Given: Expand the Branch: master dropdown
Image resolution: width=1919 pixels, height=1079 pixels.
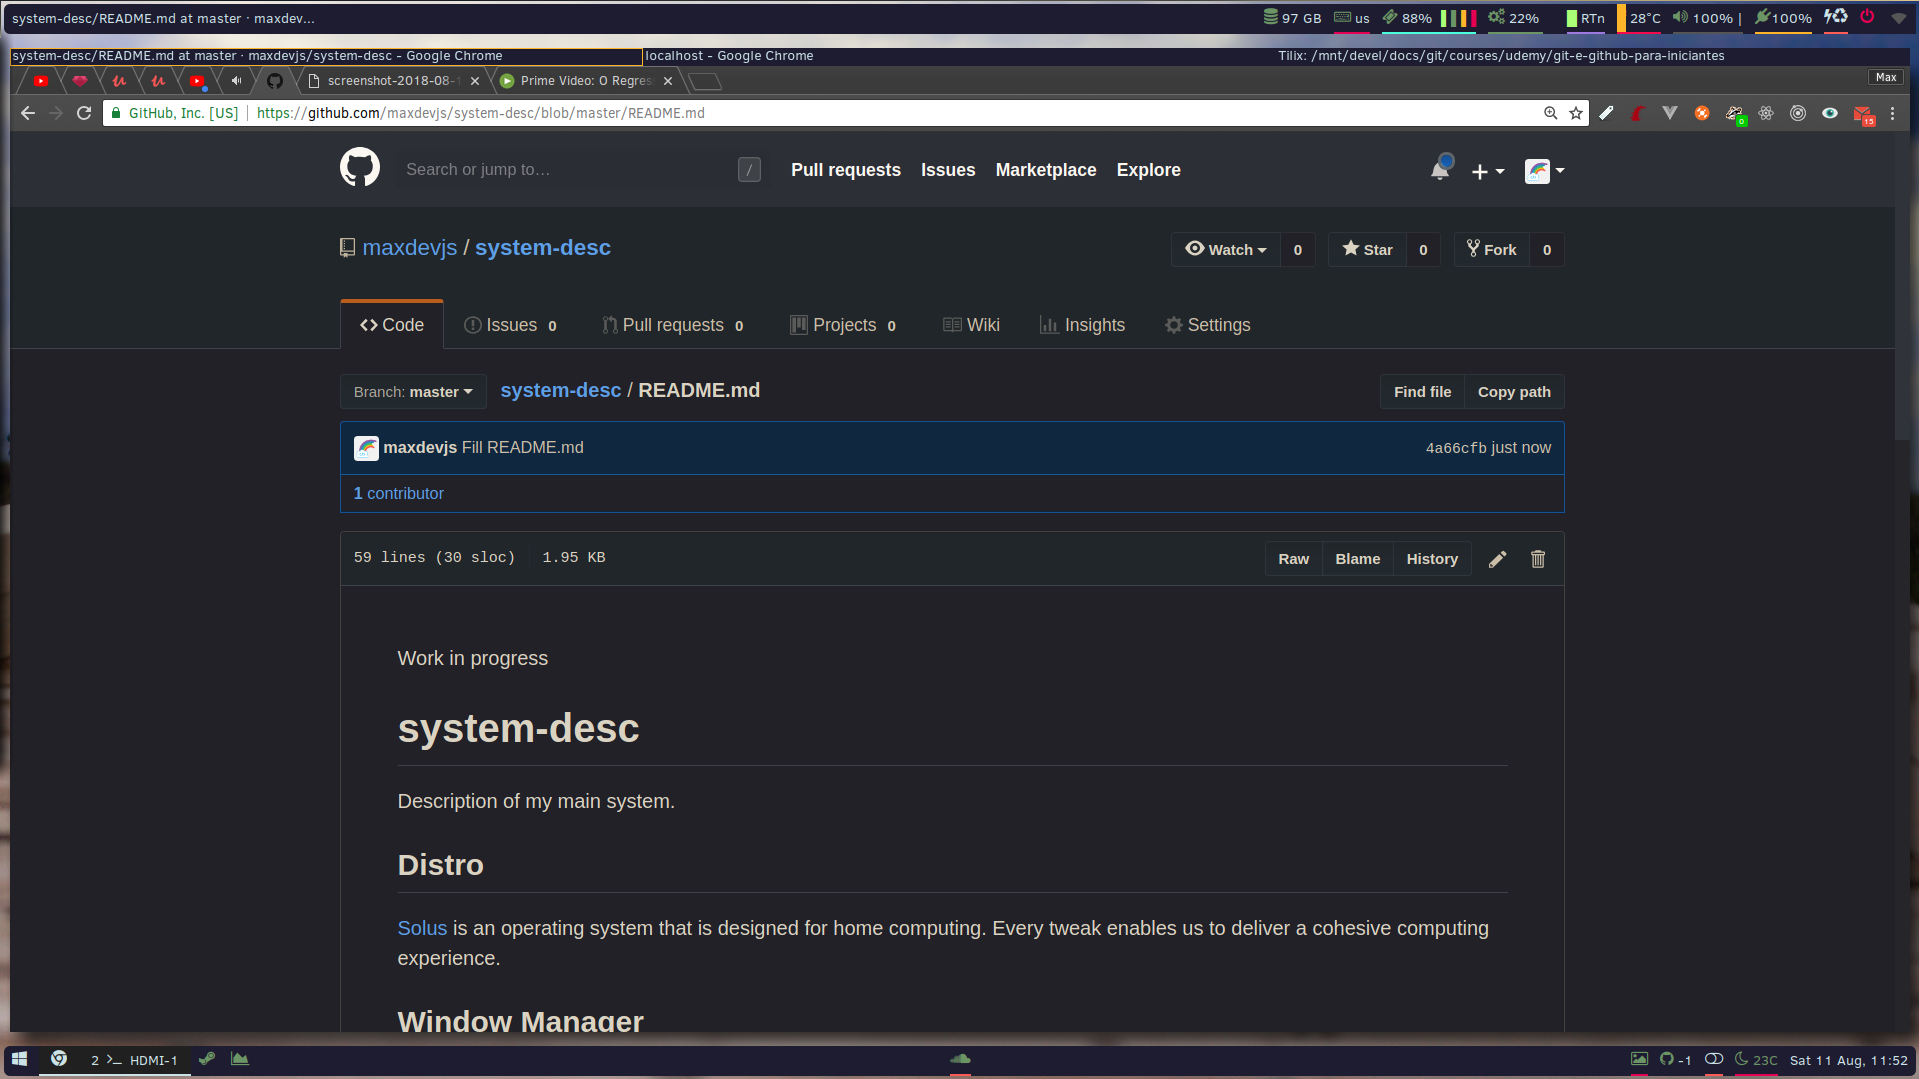Looking at the screenshot, I should click(x=413, y=392).
